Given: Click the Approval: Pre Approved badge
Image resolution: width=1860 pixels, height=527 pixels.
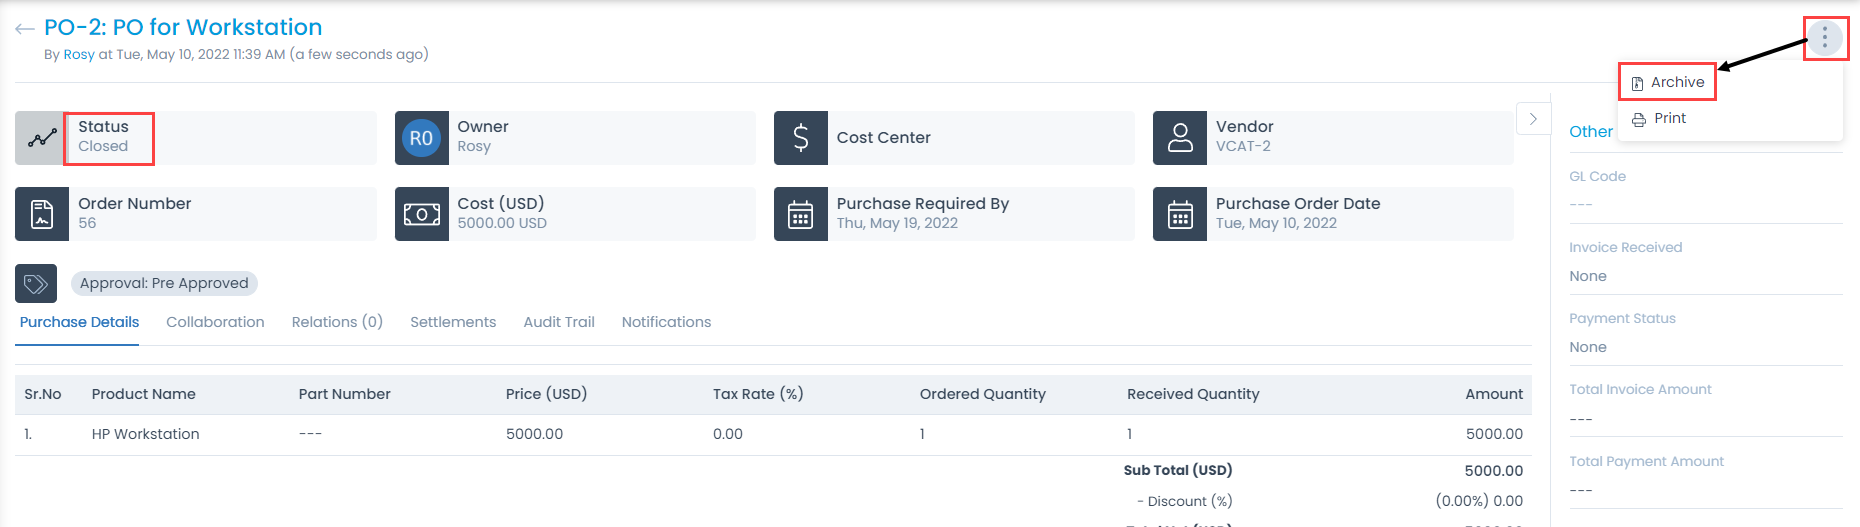Looking at the screenshot, I should (x=164, y=284).
